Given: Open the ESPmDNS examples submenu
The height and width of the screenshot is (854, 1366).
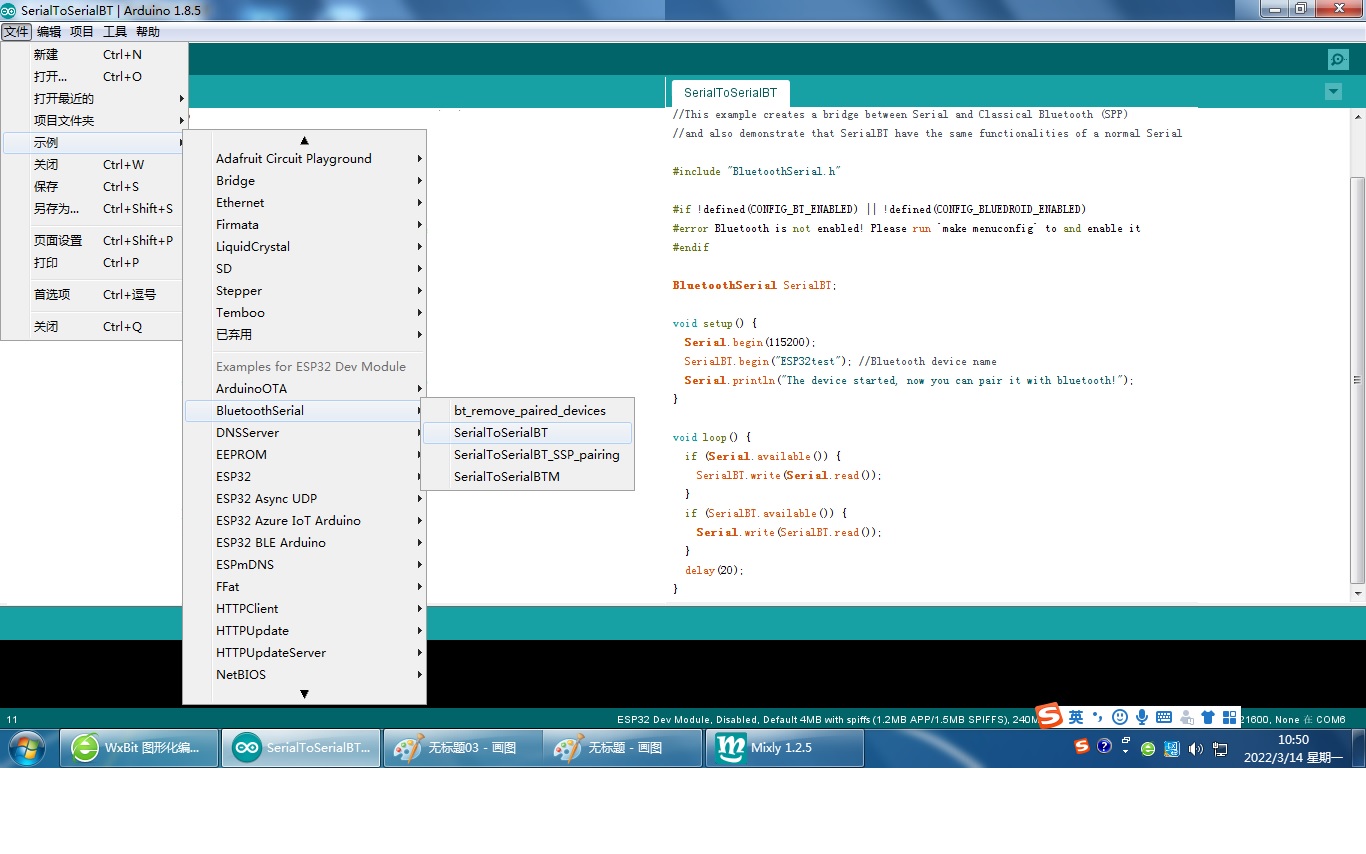Looking at the screenshot, I should pyautogui.click(x=305, y=565).
